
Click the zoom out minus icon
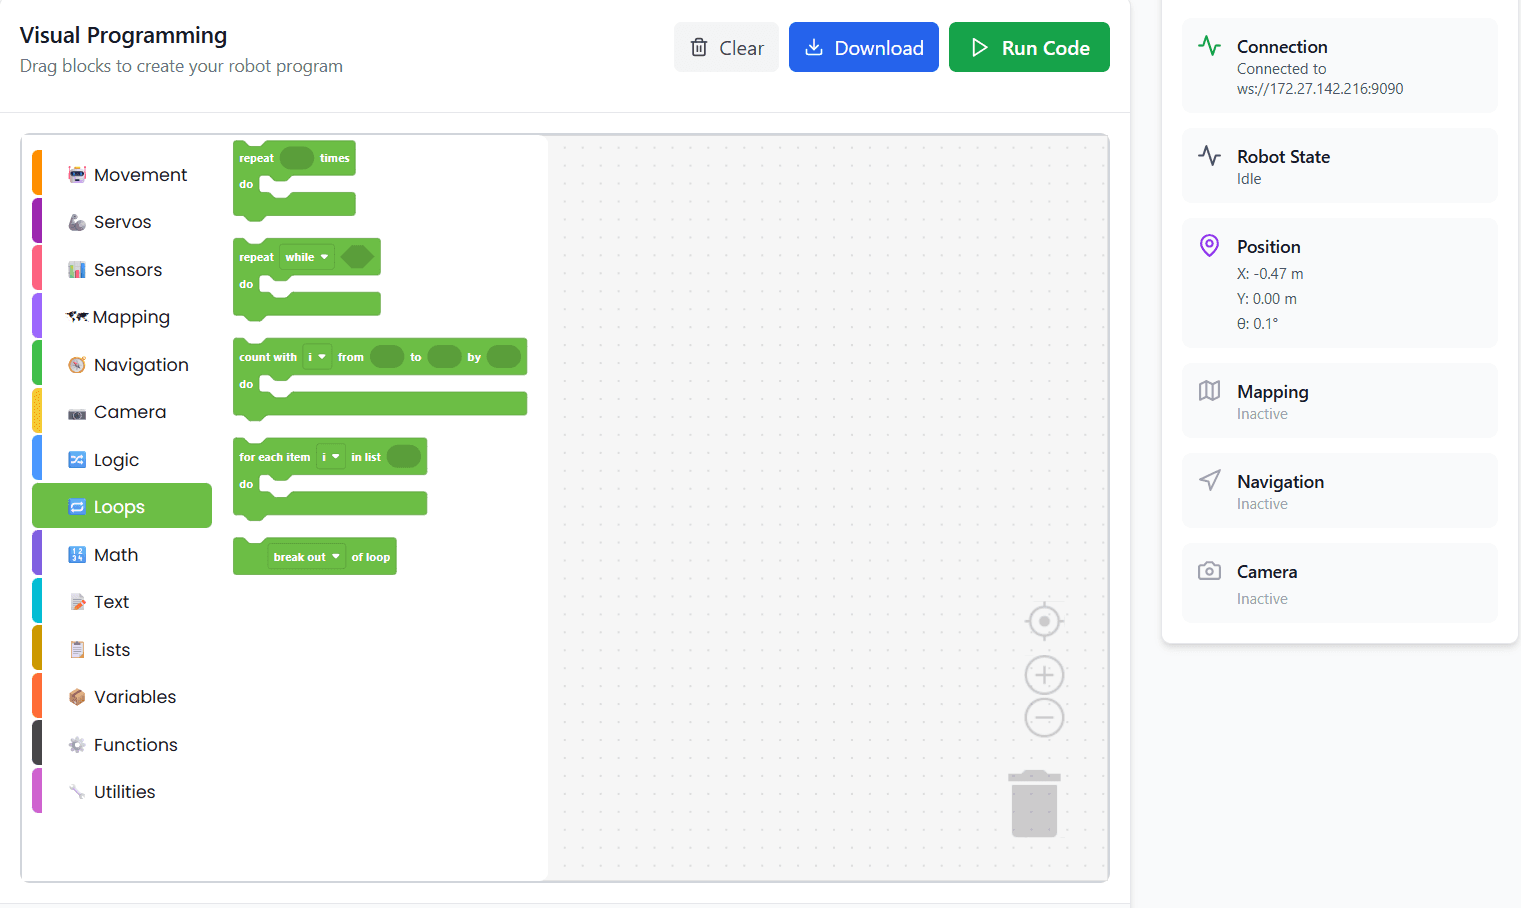coord(1044,717)
